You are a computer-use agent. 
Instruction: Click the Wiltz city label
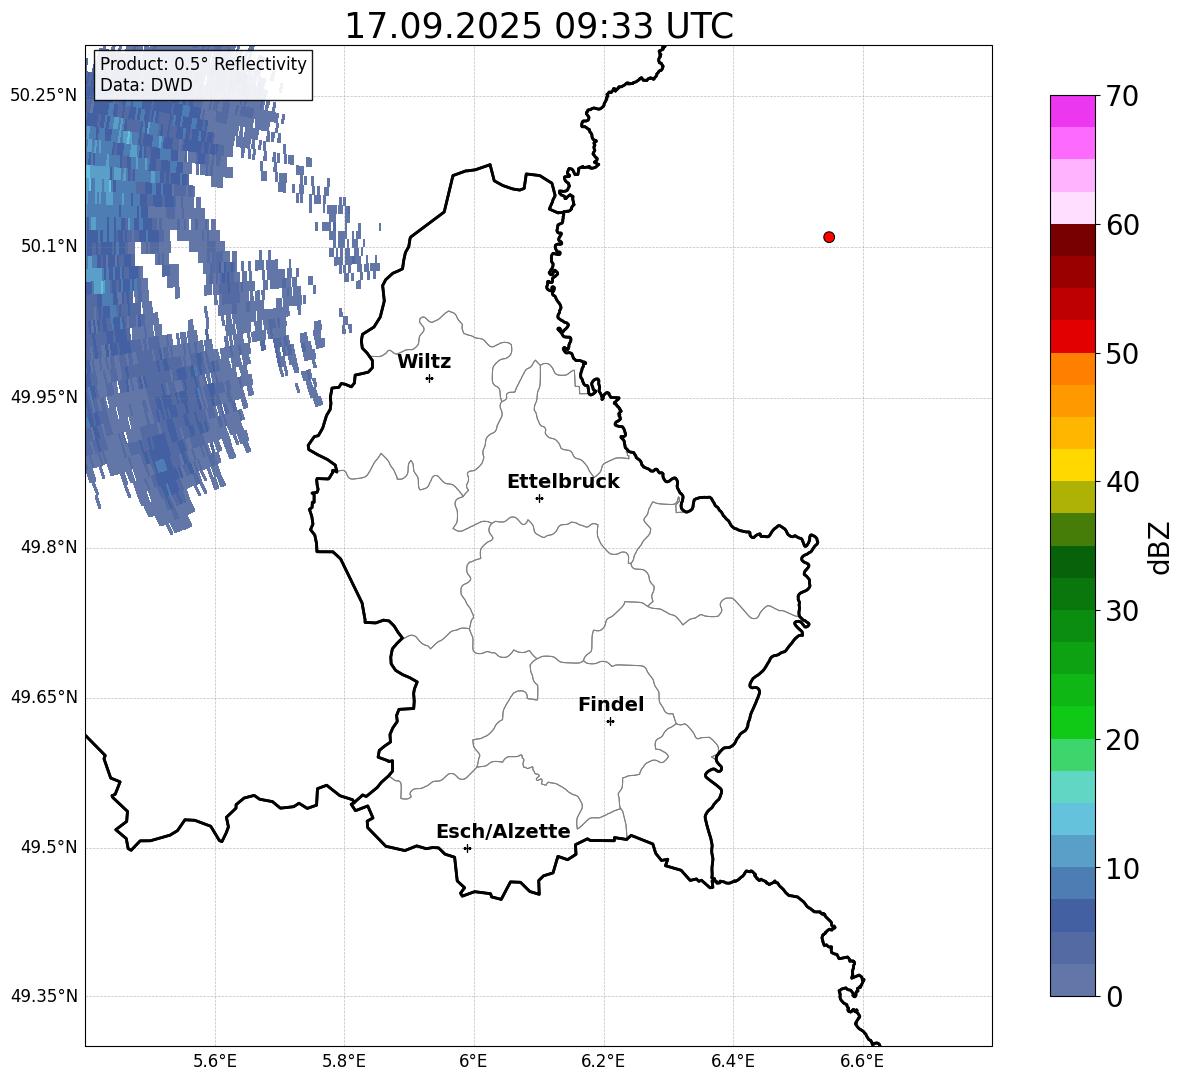[x=424, y=362]
